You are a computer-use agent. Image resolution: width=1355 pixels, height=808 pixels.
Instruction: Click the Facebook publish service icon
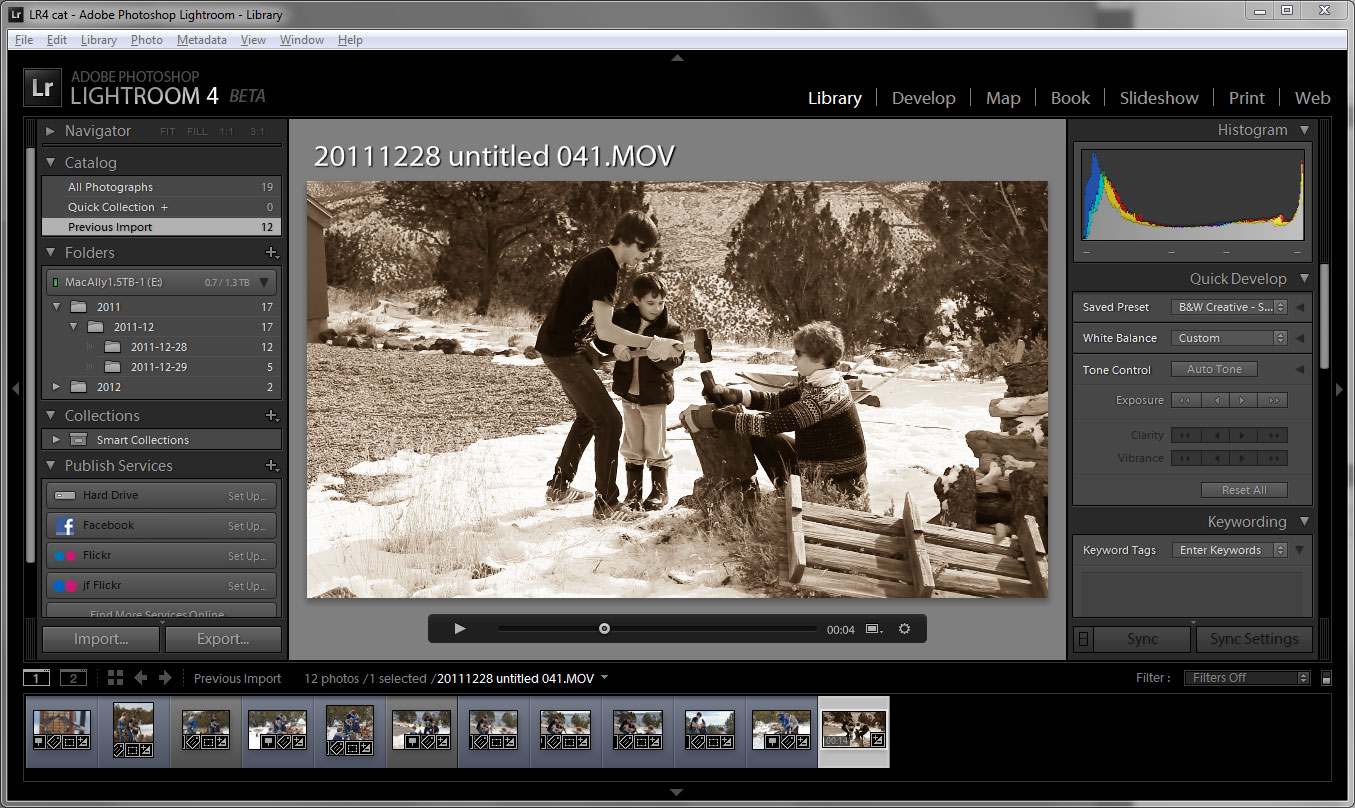click(65, 526)
